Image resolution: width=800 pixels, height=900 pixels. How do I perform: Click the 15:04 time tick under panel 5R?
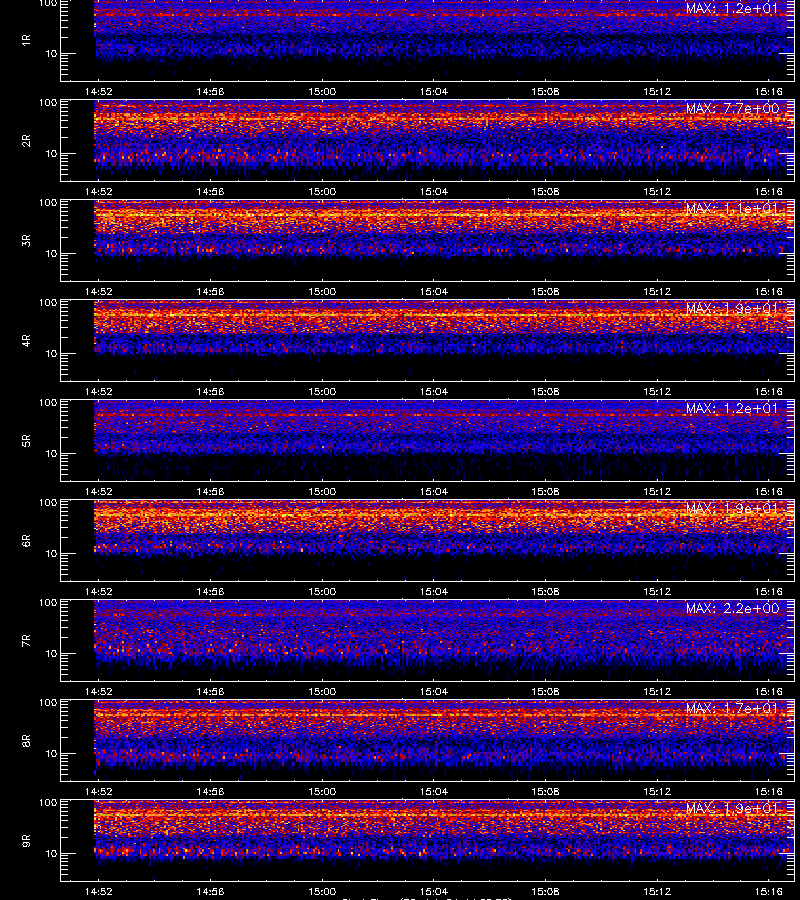point(433,491)
